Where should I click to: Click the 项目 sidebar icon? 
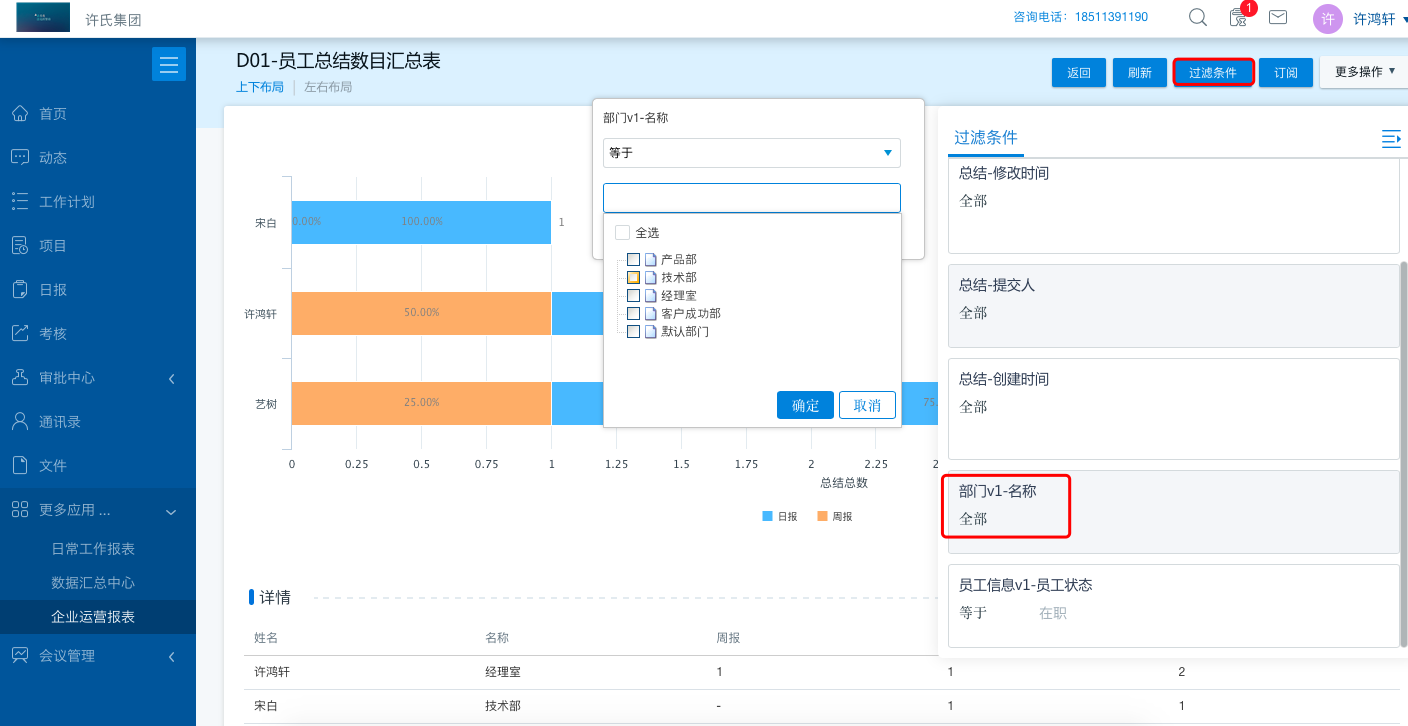pyautogui.click(x=19, y=245)
